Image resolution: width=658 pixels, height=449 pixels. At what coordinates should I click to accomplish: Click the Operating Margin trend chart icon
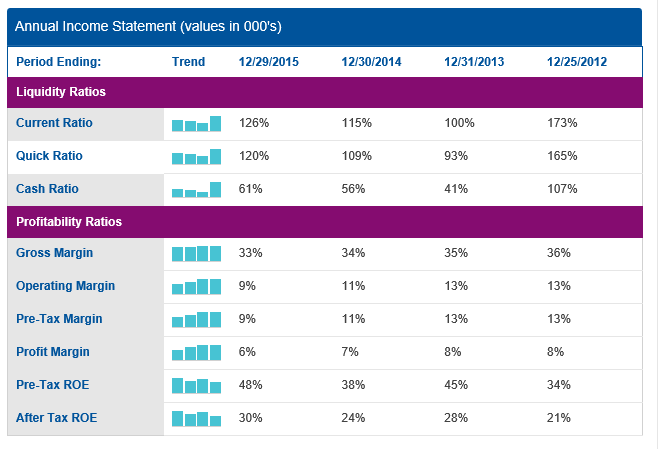point(197,287)
